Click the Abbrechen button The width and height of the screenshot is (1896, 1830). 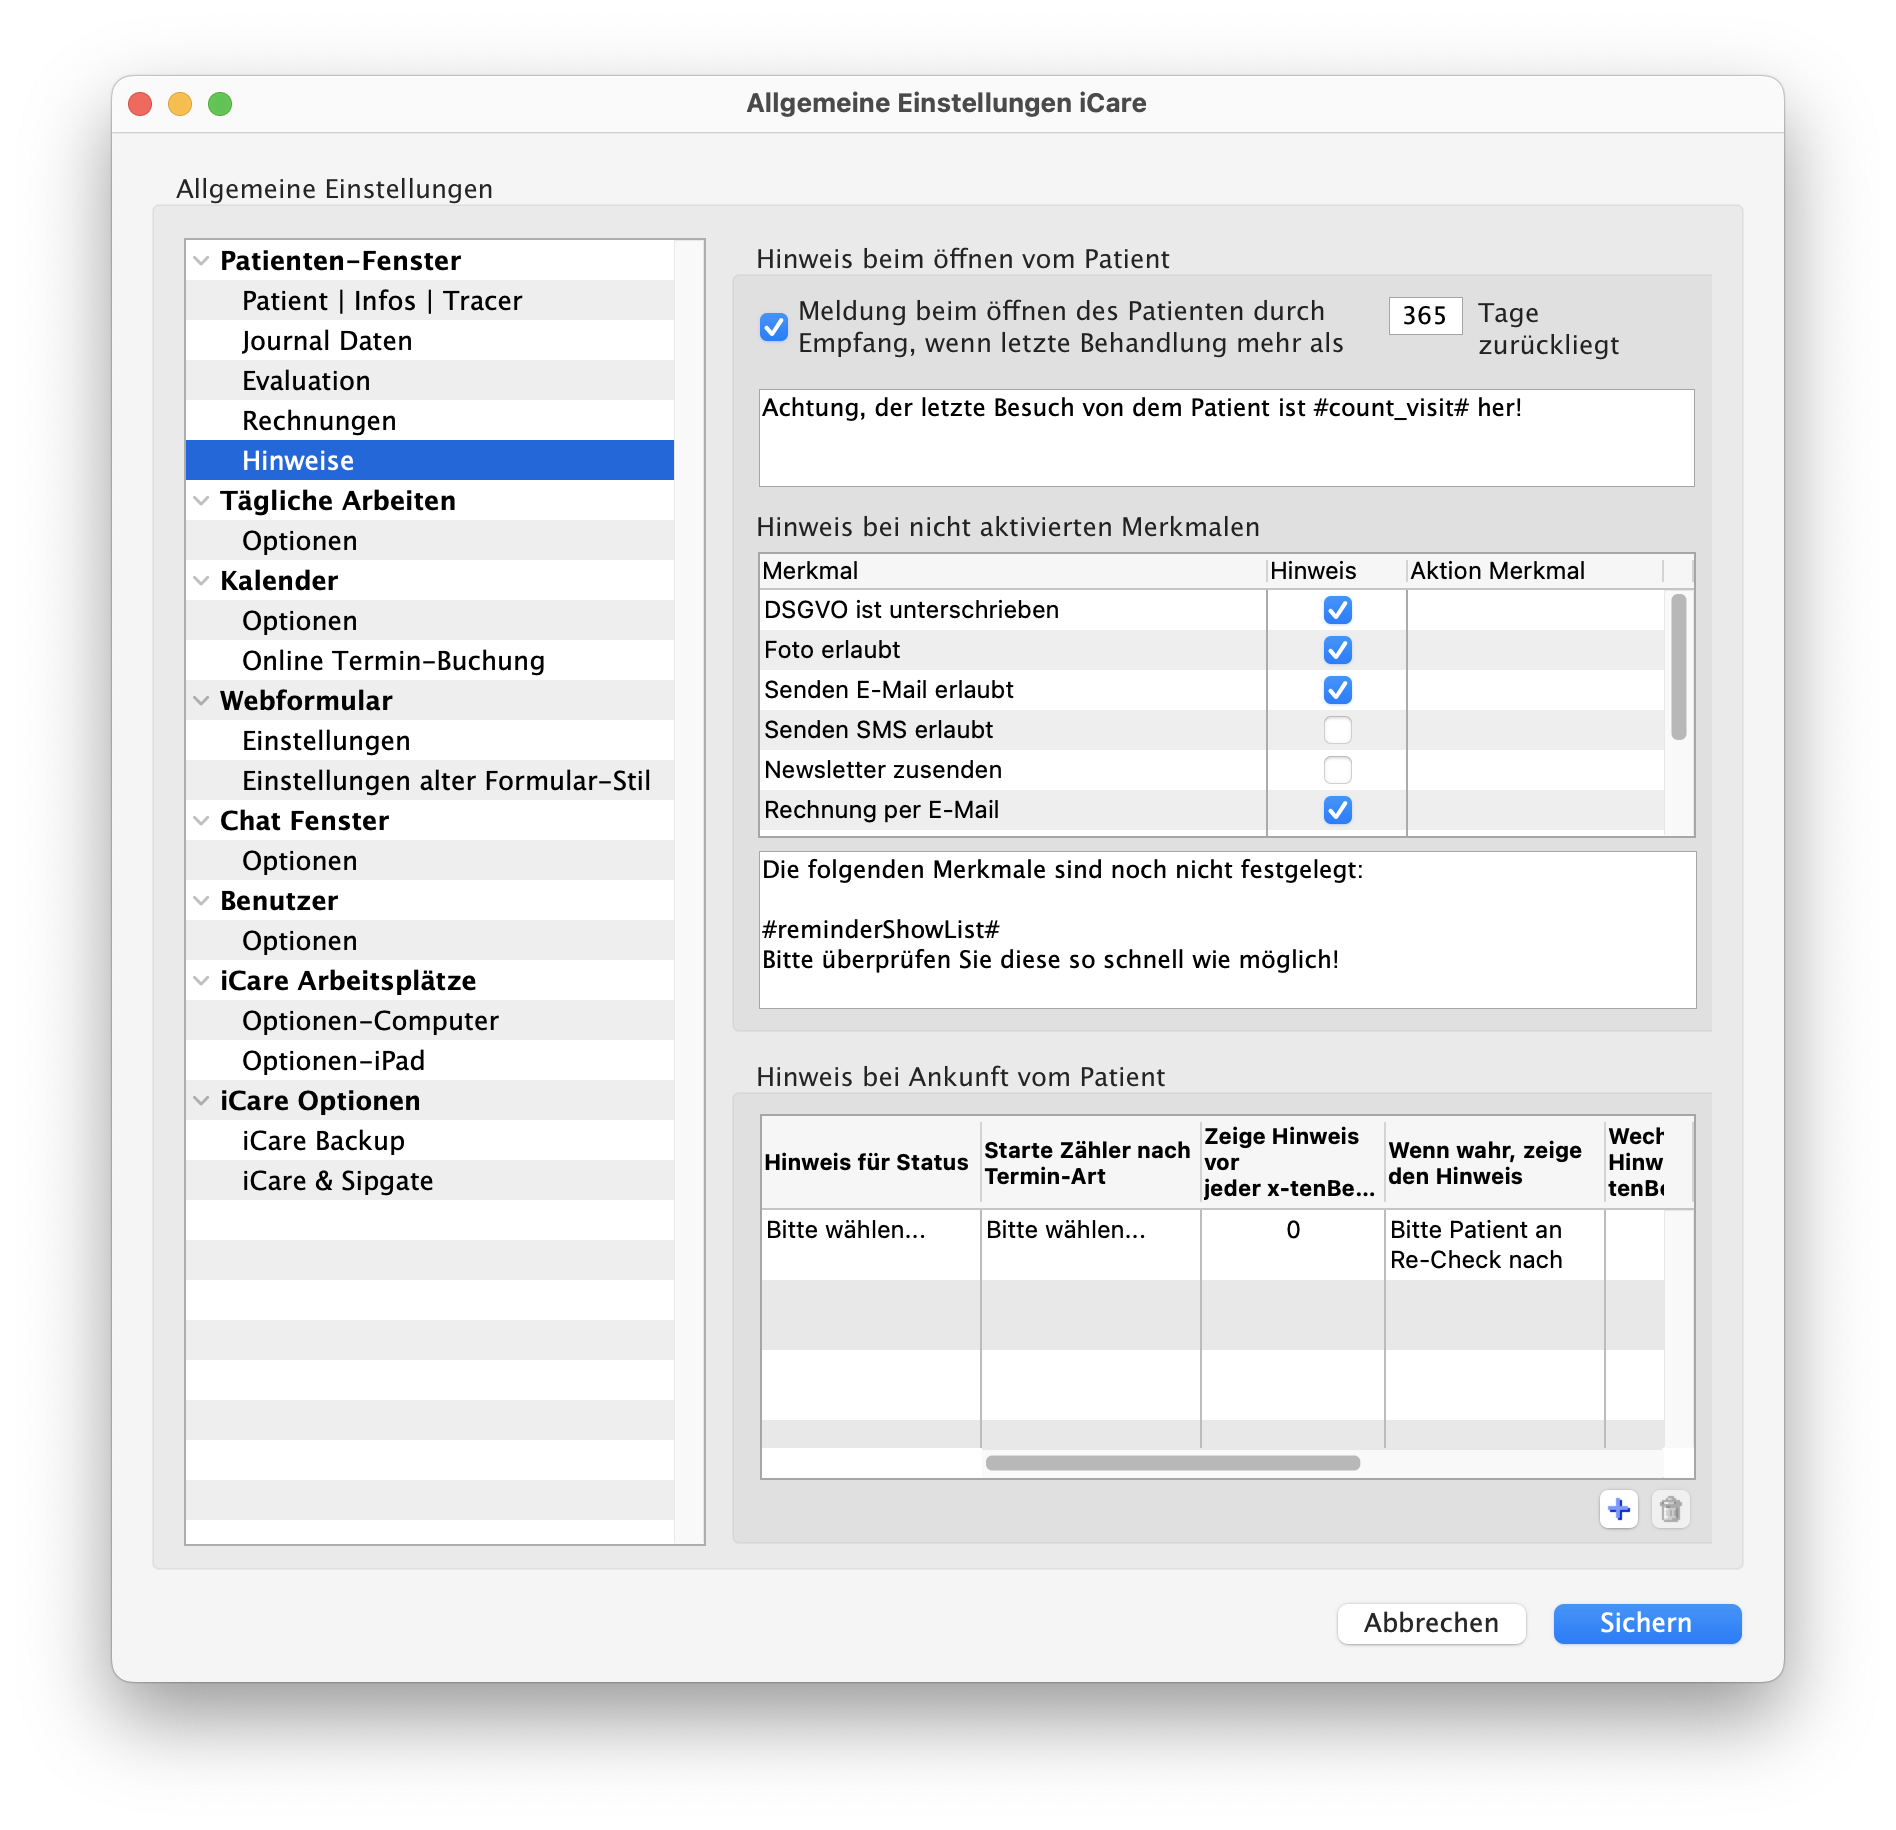(x=1431, y=1623)
